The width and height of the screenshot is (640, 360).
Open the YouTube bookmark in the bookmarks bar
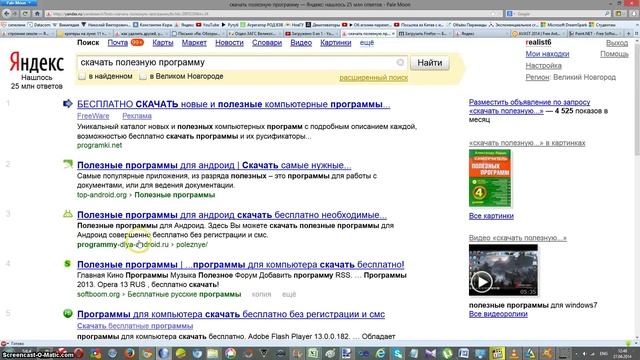coord(207,25)
